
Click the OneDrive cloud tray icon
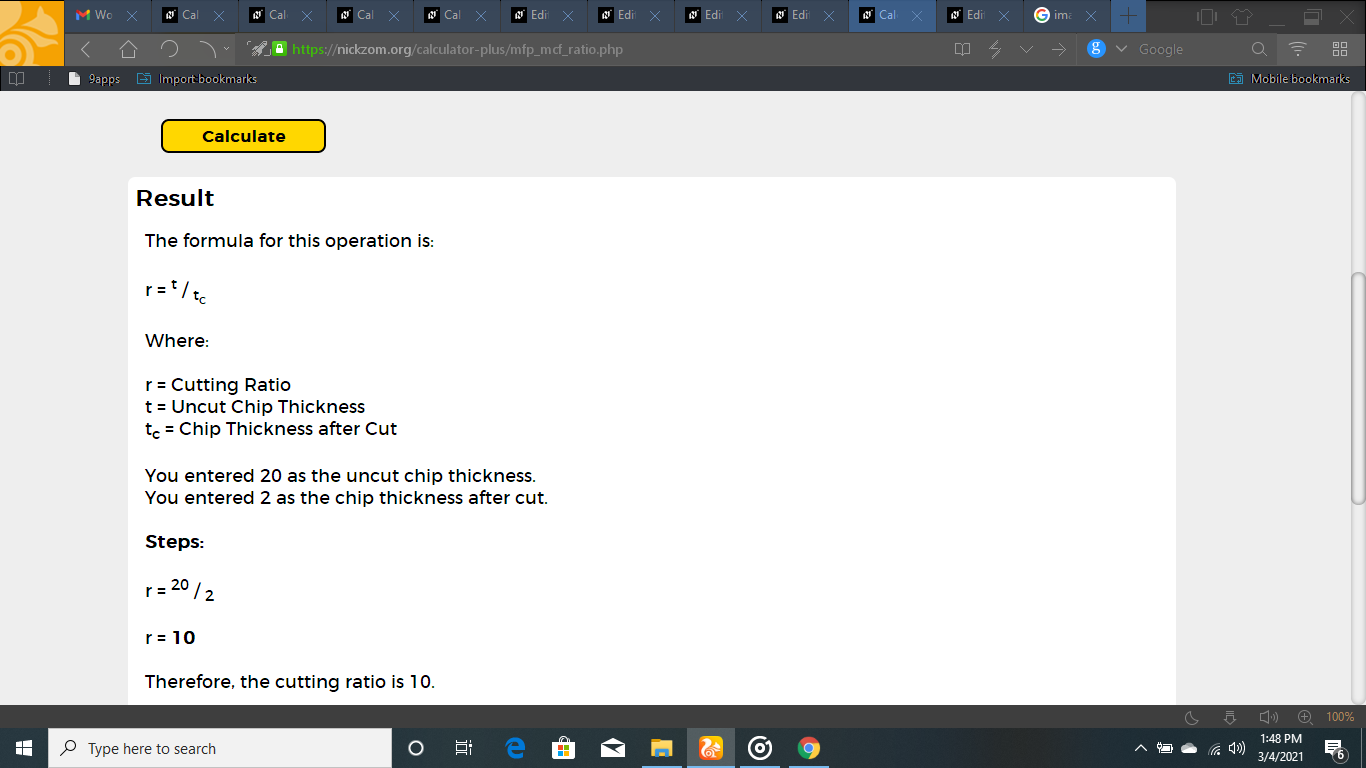pos(1189,748)
